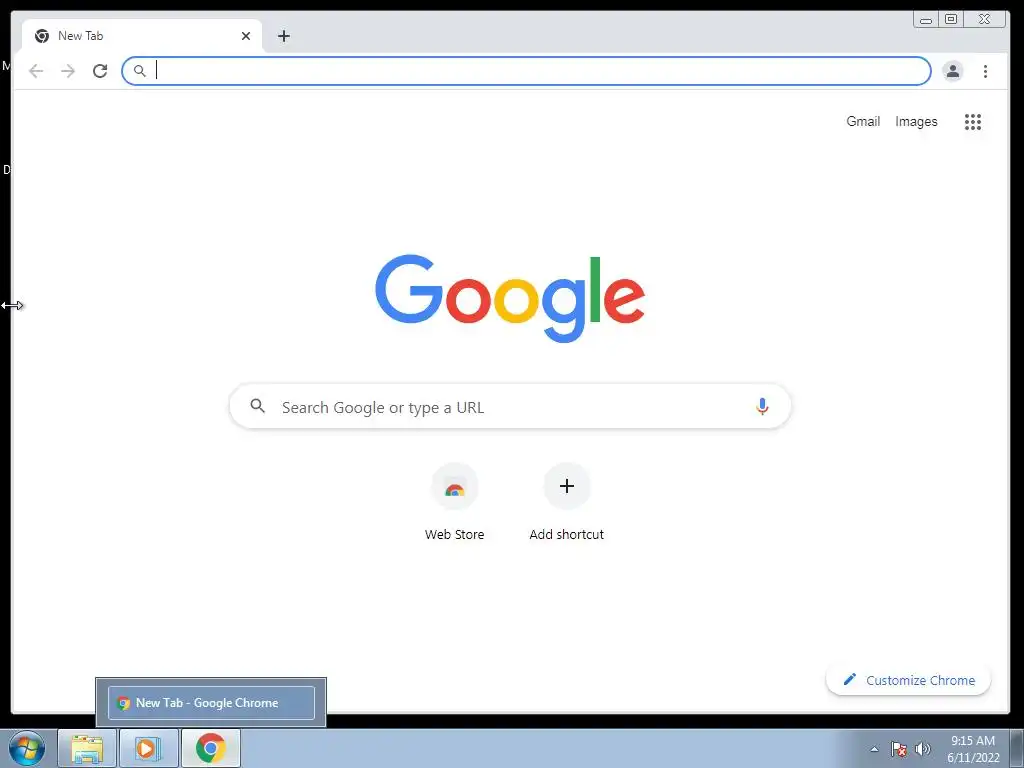The height and width of the screenshot is (768, 1024).
Task: Open the profile avatar menu
Action: pos(953,71)
